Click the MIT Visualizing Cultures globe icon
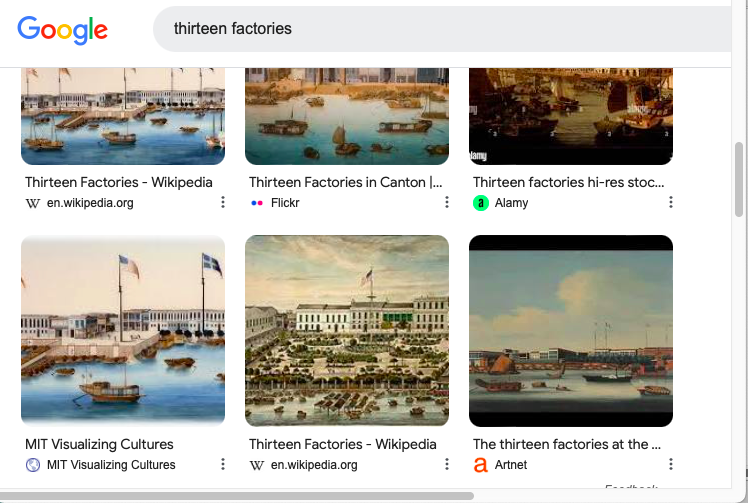This screenshot has width=748, height=503. click(x=33, y=465)
